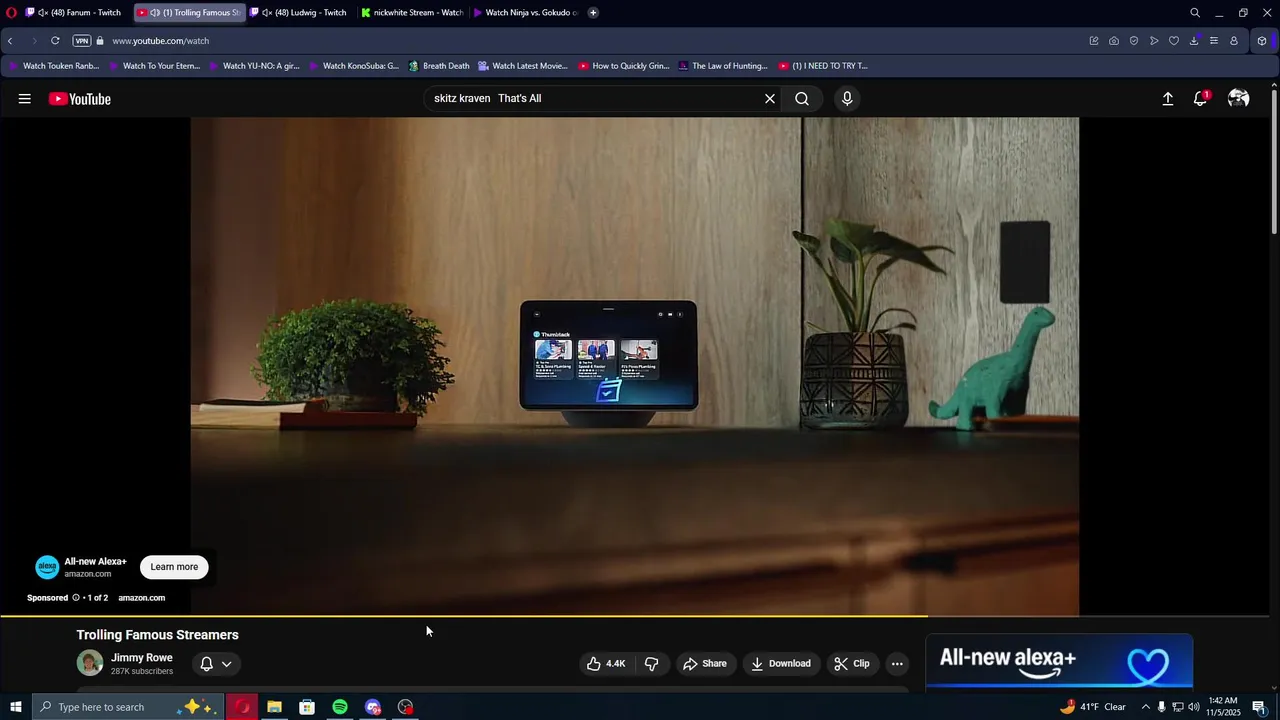The width and height of the screenshot is (1280, 720).
Task: Open Opera privacy shield icon
Action: pos(1134,41)
